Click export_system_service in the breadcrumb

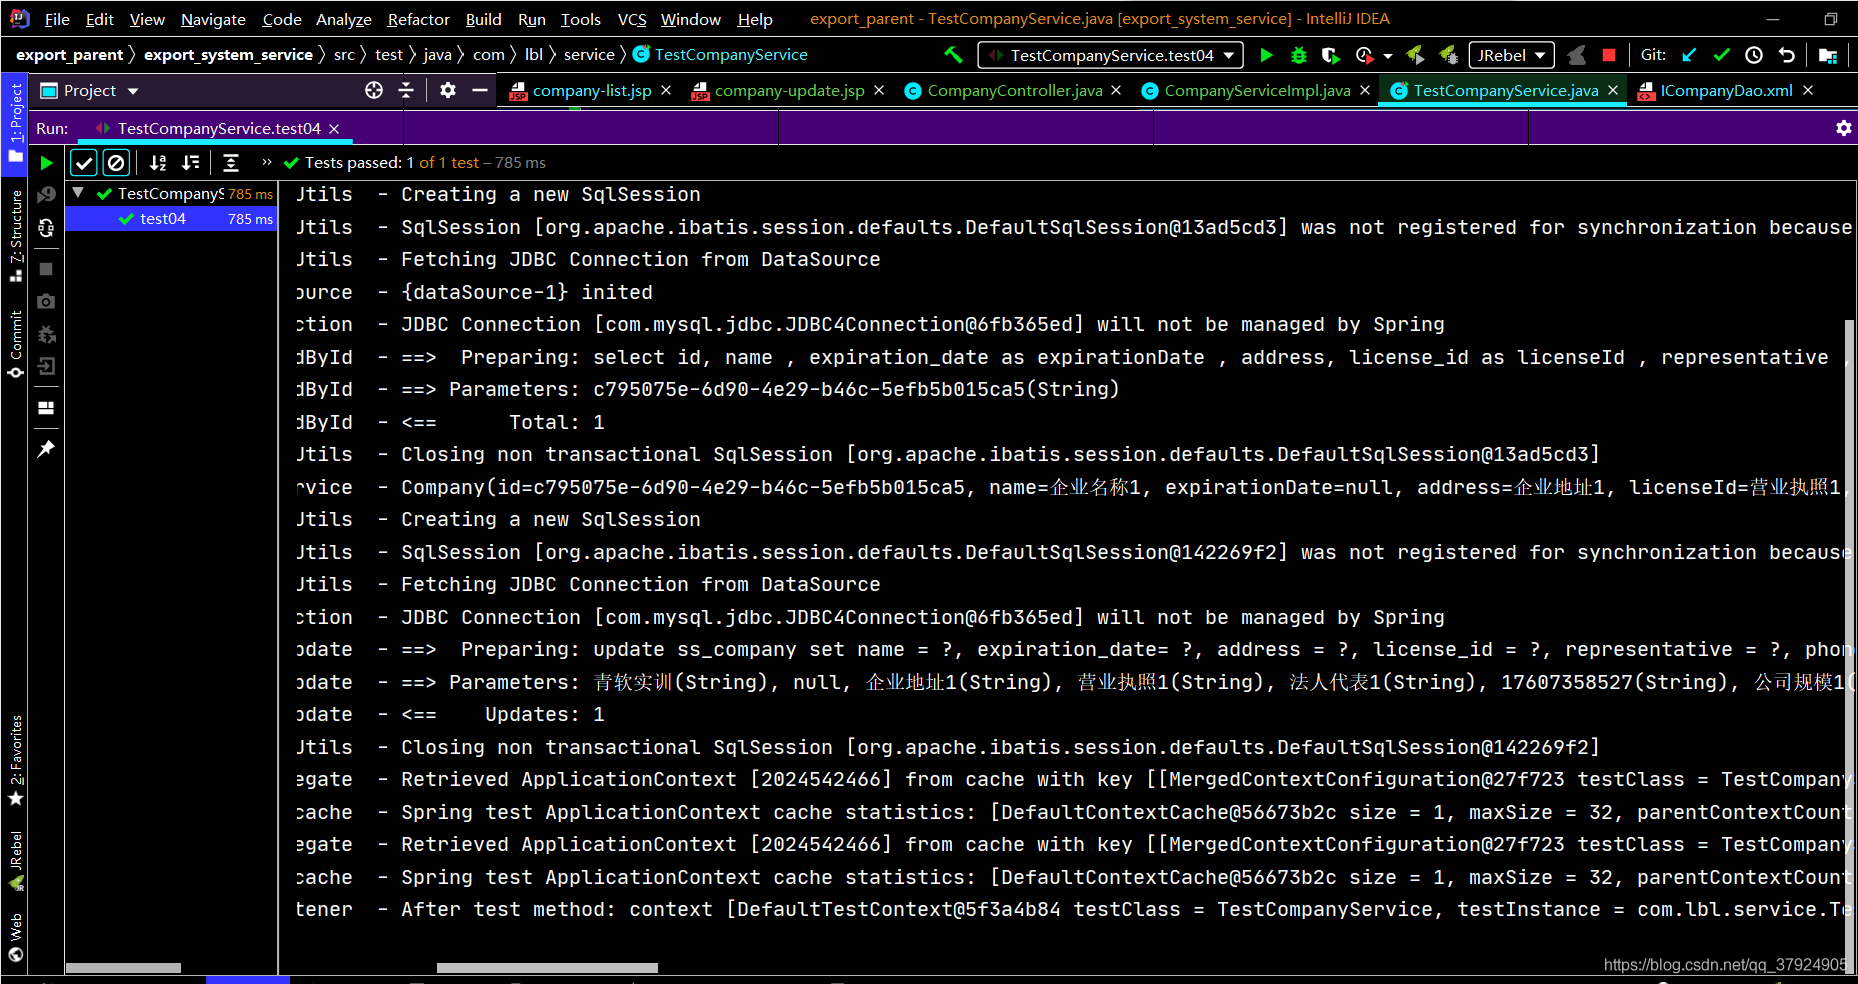228,55
